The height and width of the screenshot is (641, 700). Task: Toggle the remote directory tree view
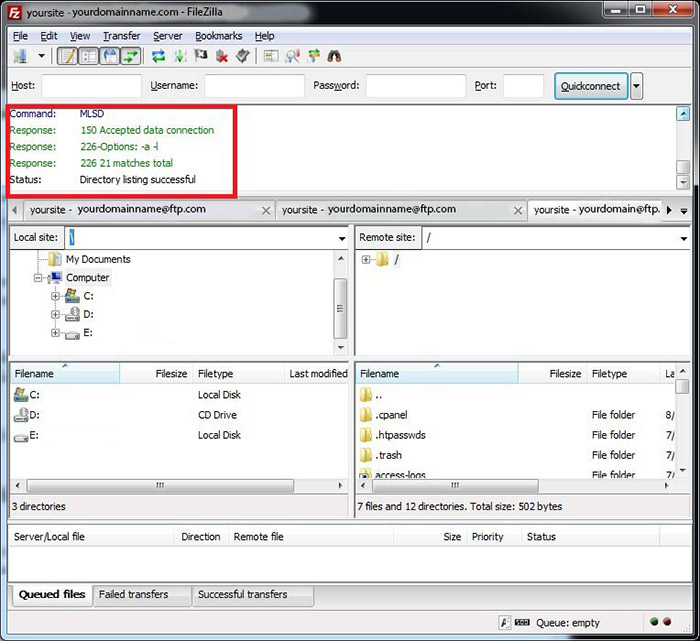click(110, 56)
